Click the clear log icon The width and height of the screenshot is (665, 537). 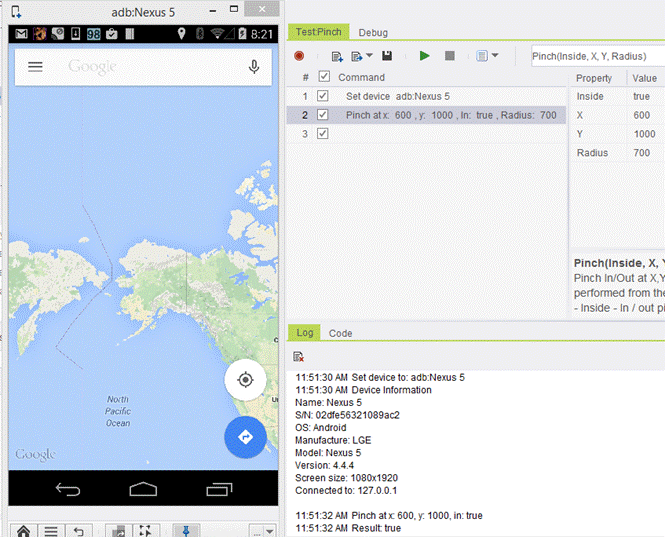tap(299, 356)
